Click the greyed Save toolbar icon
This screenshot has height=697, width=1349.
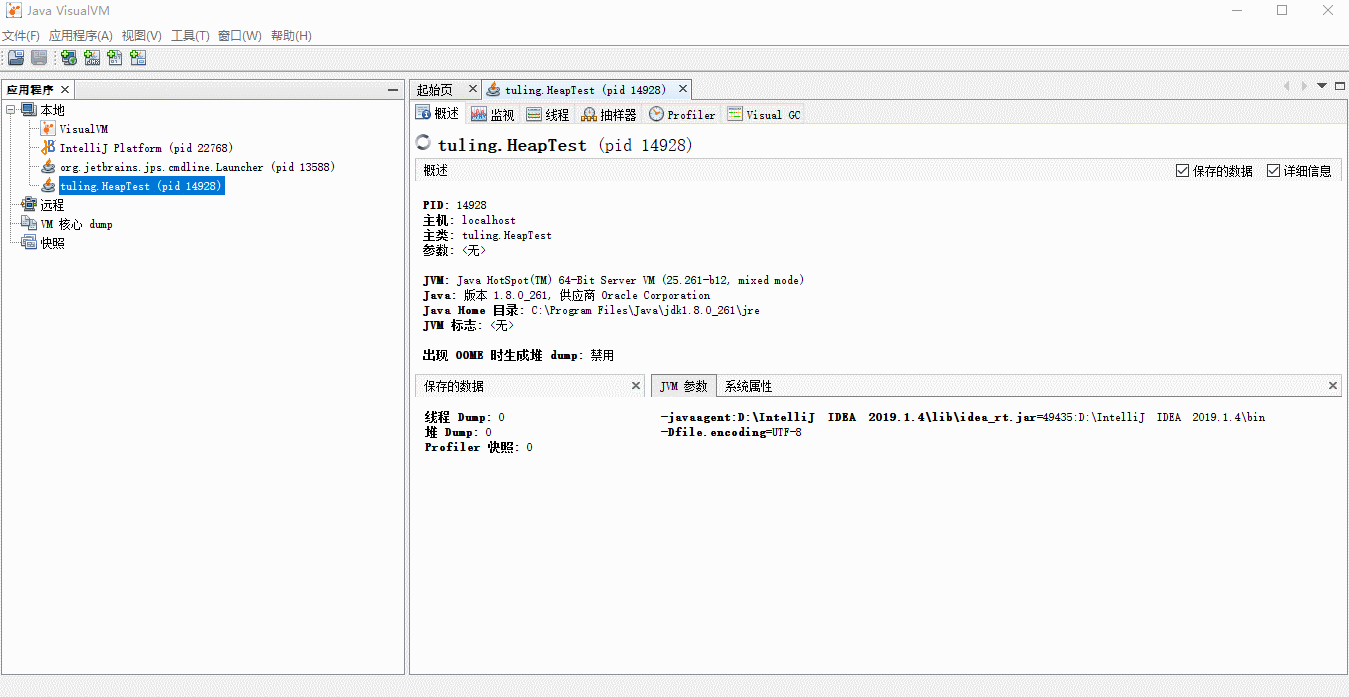39,58
